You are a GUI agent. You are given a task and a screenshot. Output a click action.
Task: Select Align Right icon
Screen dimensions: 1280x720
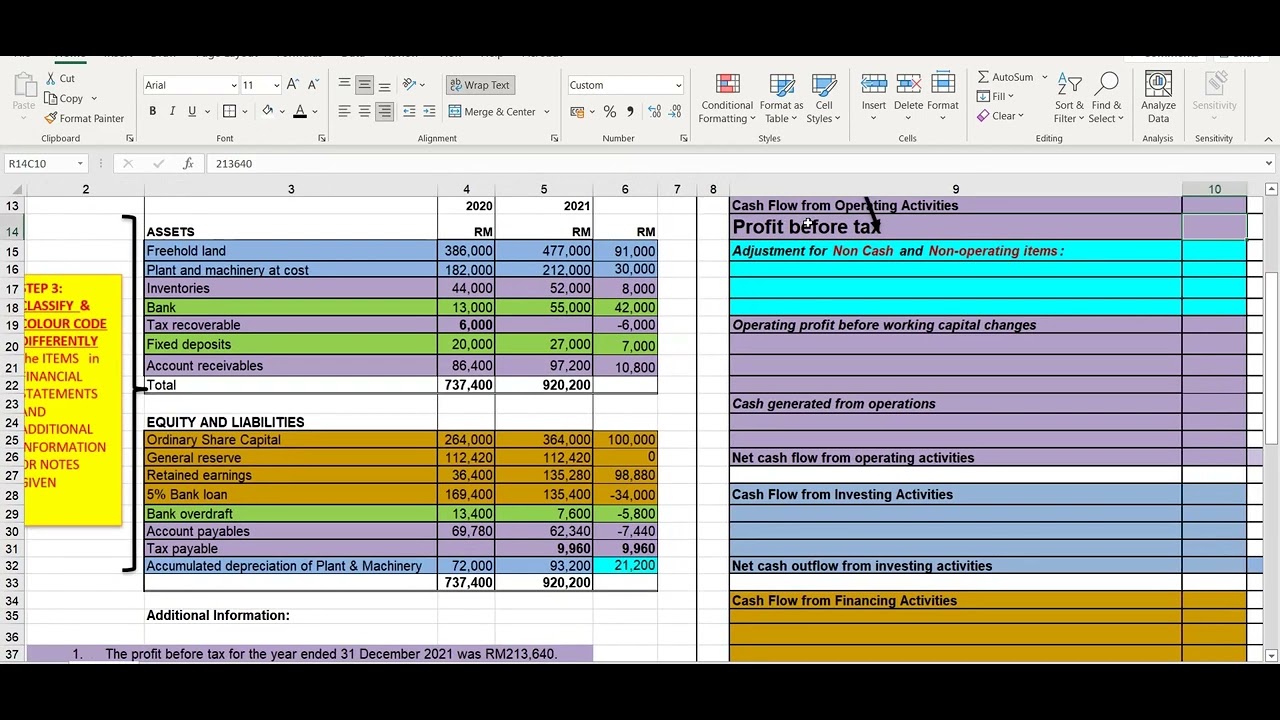tap(384, 112)
